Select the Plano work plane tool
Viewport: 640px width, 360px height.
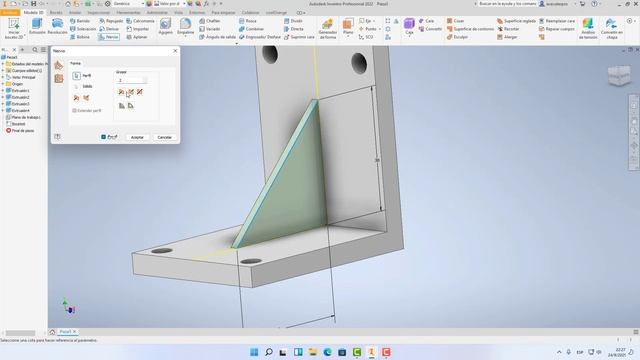click(348, 27)
